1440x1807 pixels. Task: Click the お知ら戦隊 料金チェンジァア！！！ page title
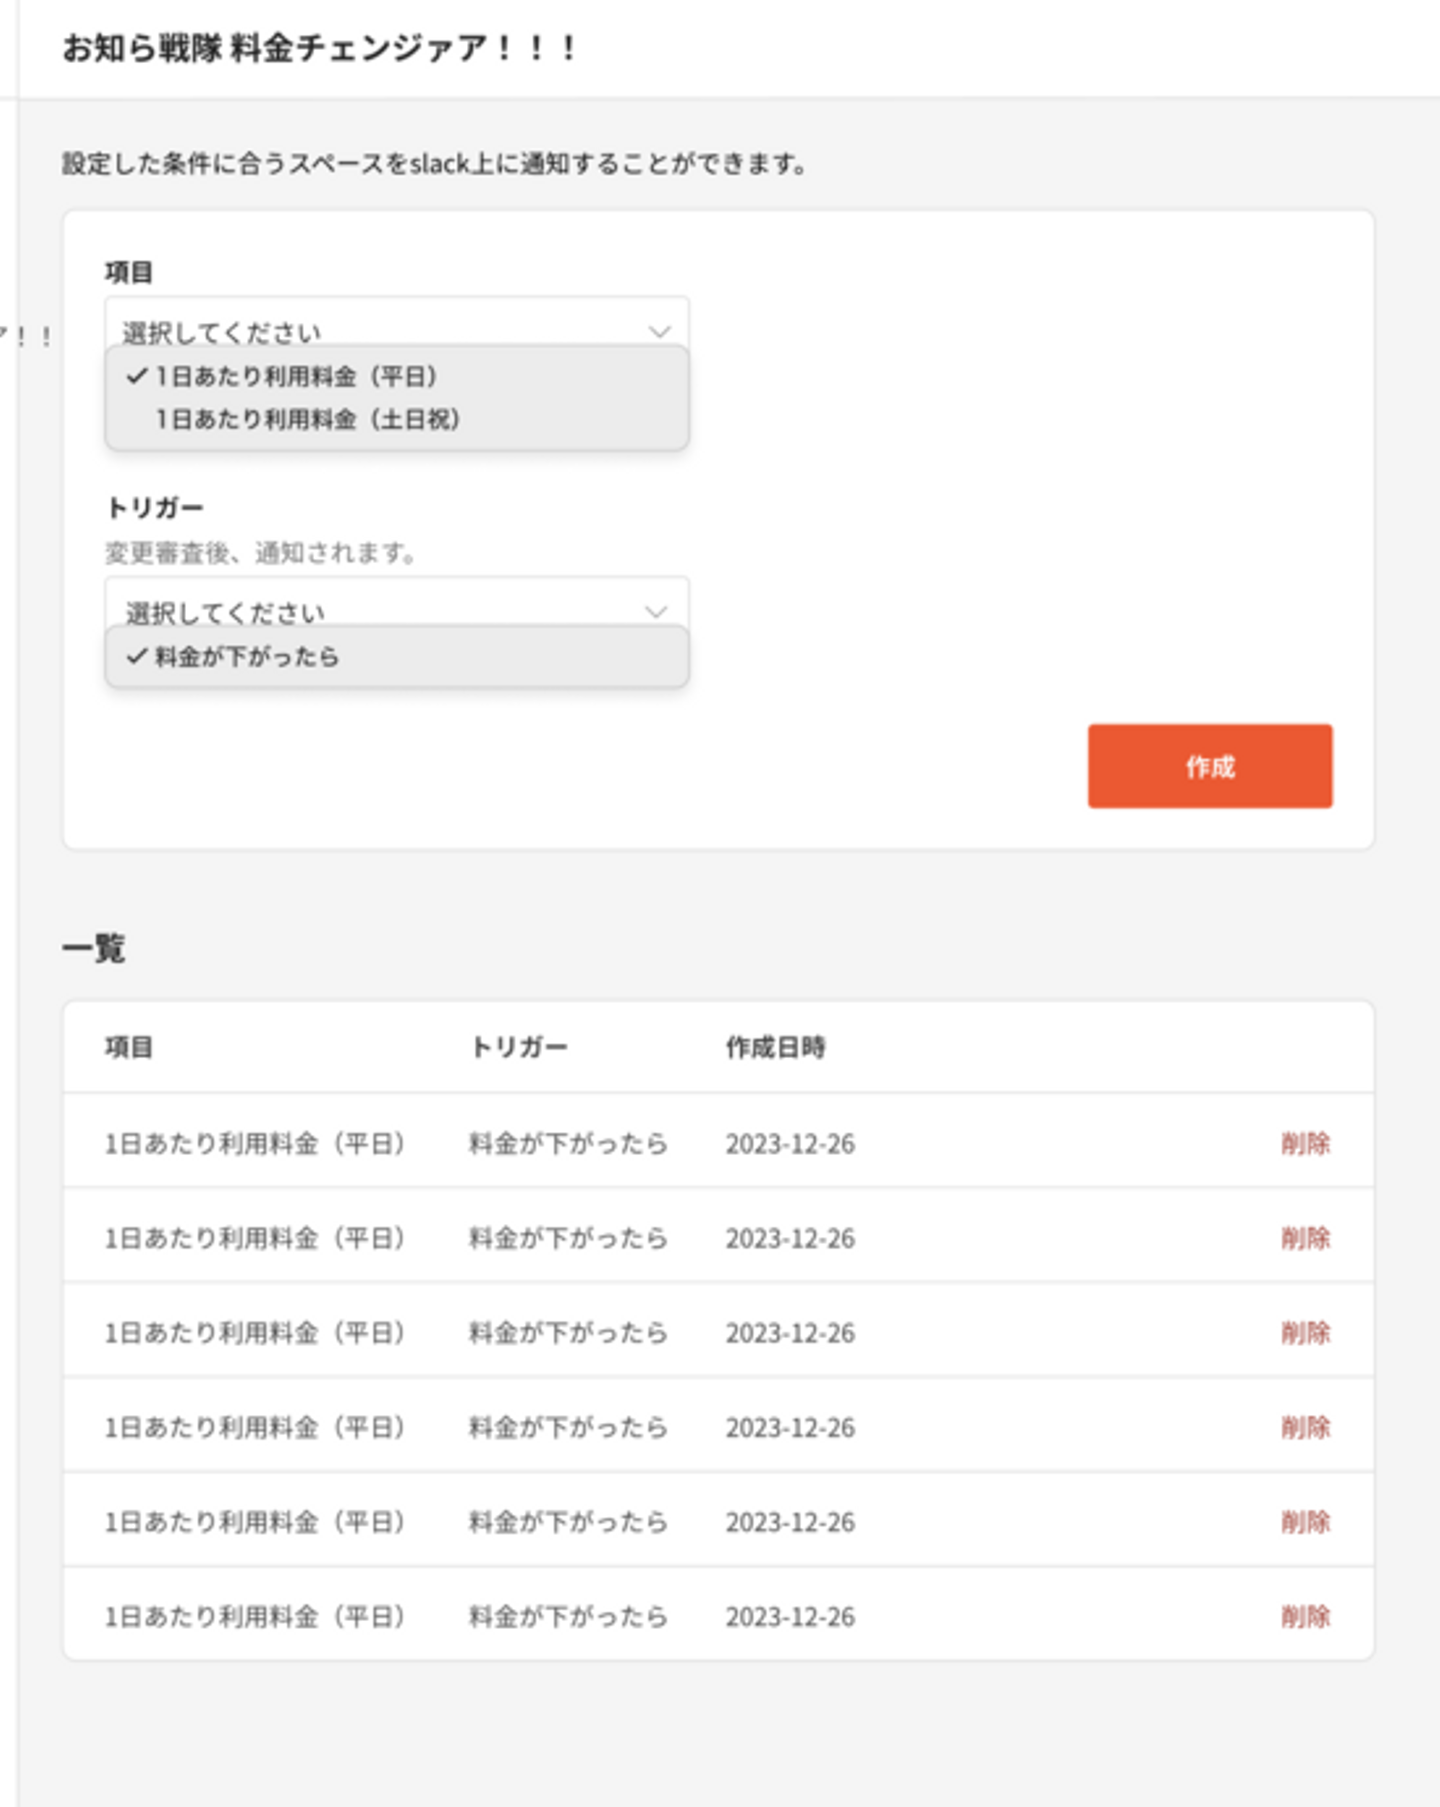coord(320,48)
